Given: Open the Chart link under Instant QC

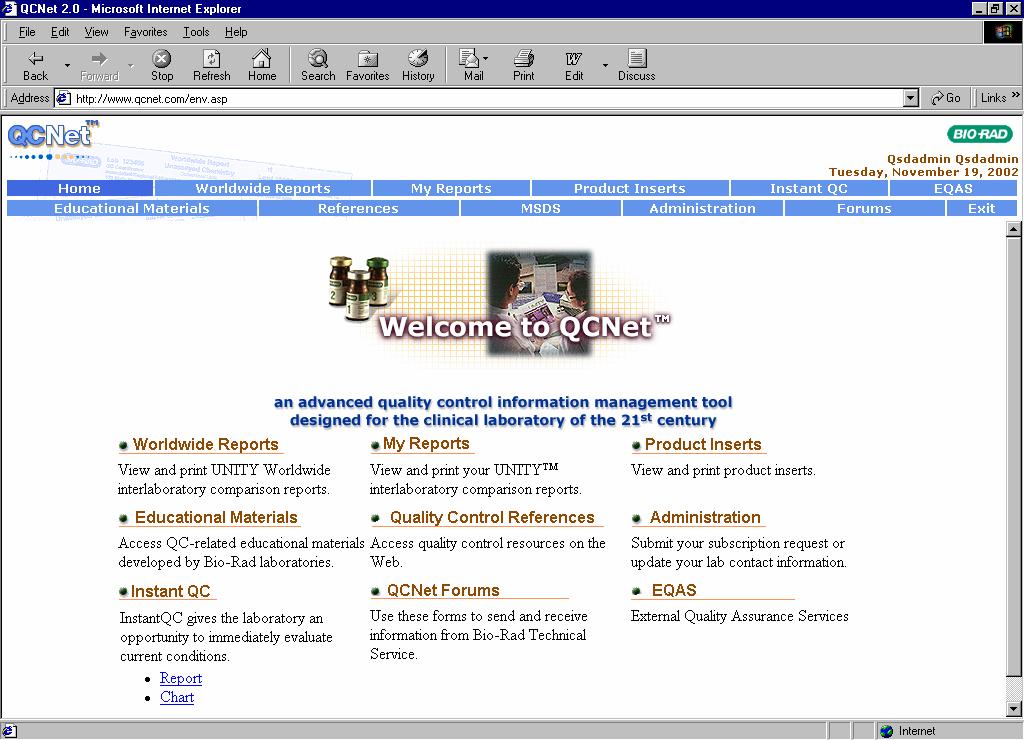Looking at the screenshot, I should pos(177,698).
